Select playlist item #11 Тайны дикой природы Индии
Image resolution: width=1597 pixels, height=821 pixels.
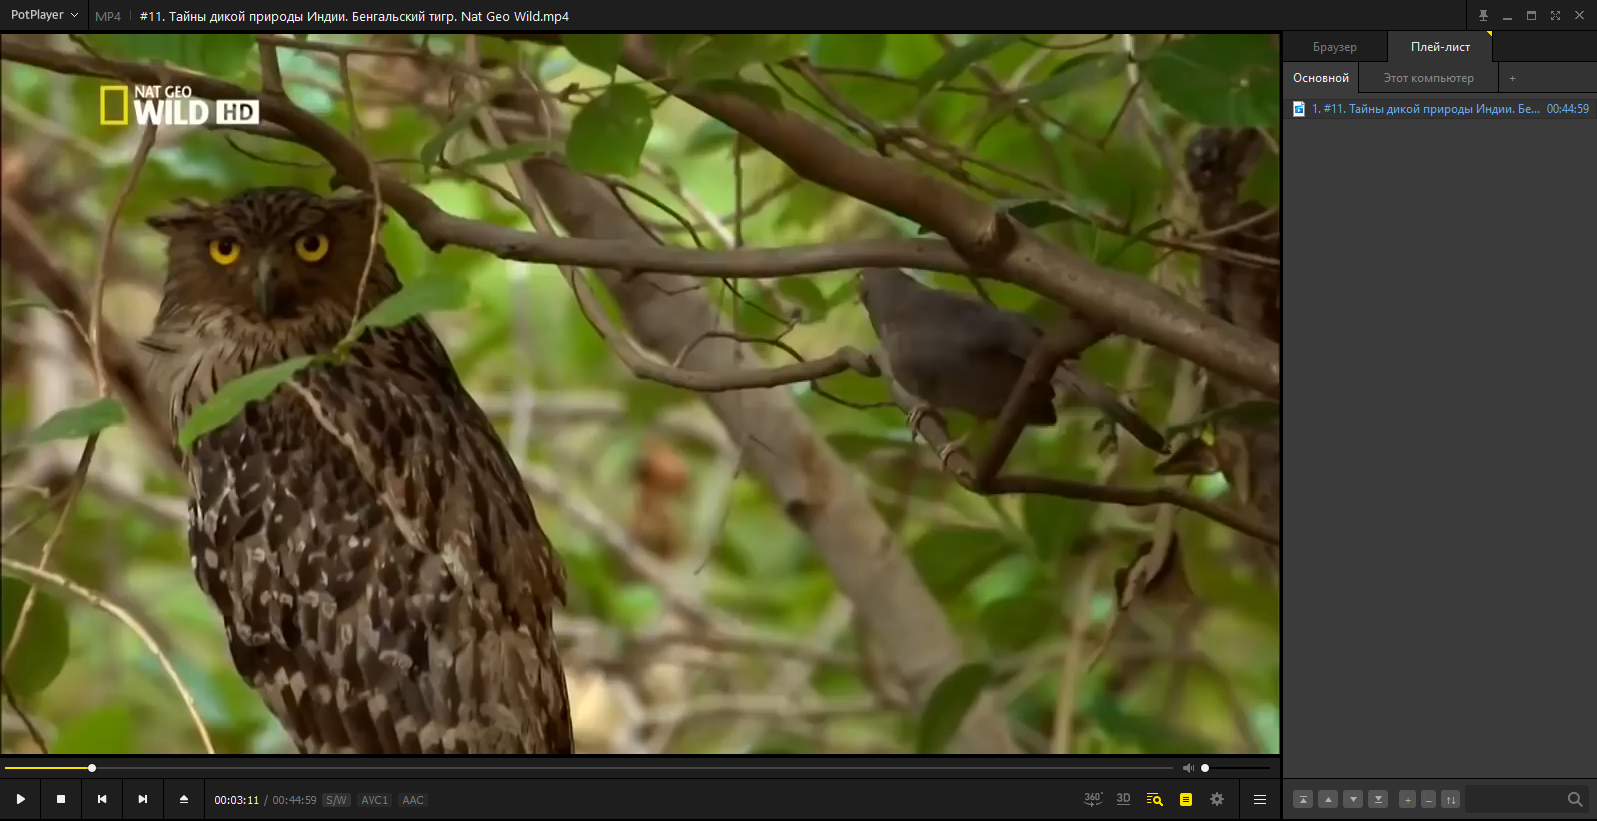tap(1440, 109)
